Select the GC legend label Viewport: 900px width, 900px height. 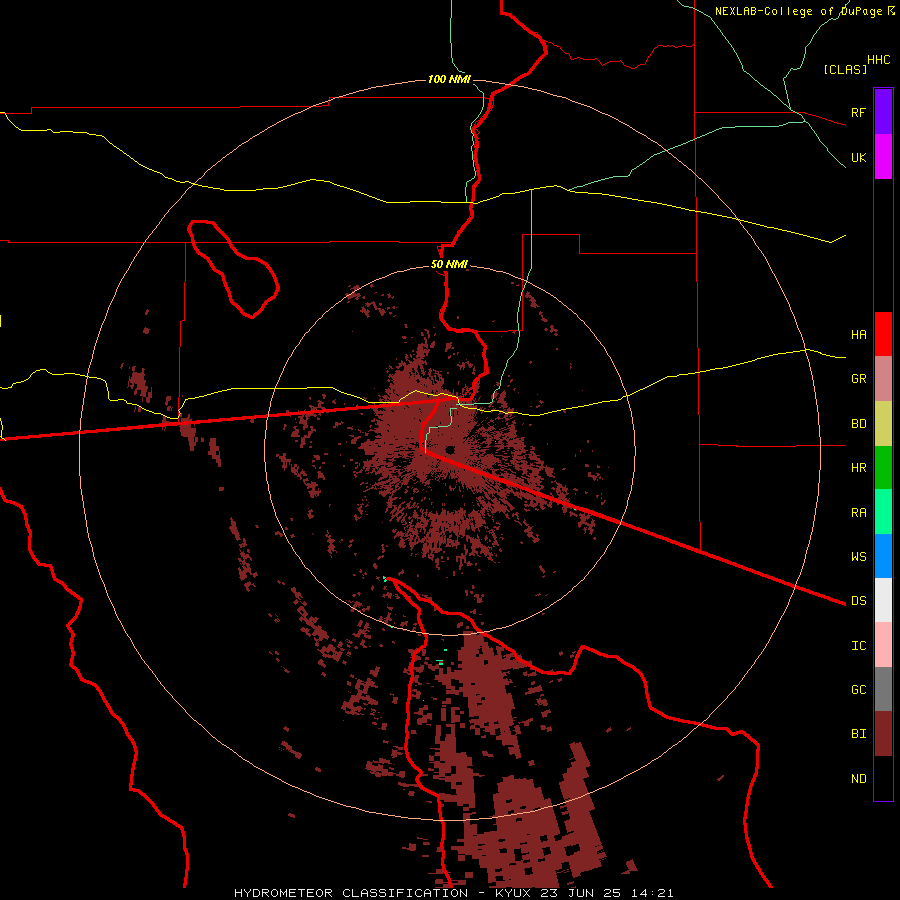[858, 690]
